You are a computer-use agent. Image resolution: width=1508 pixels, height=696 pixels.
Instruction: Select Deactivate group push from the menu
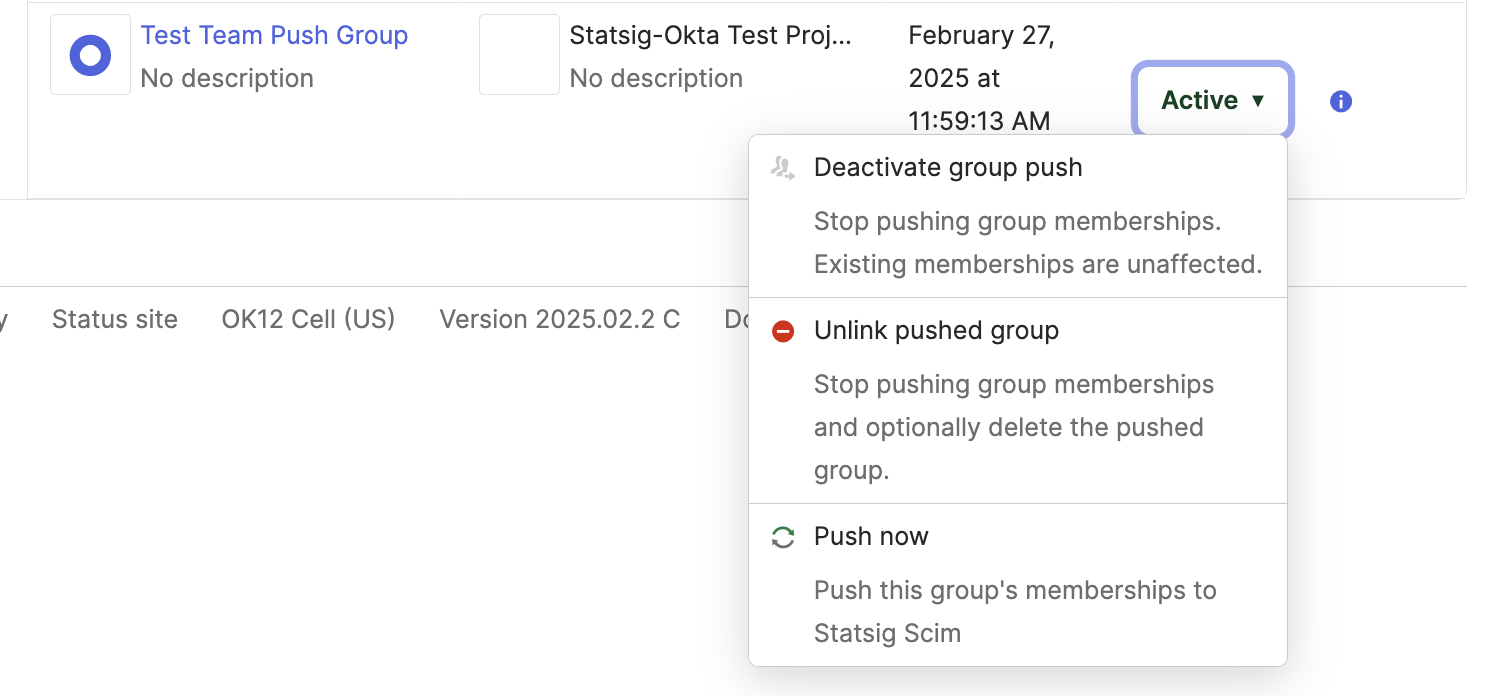coord(948,167)
